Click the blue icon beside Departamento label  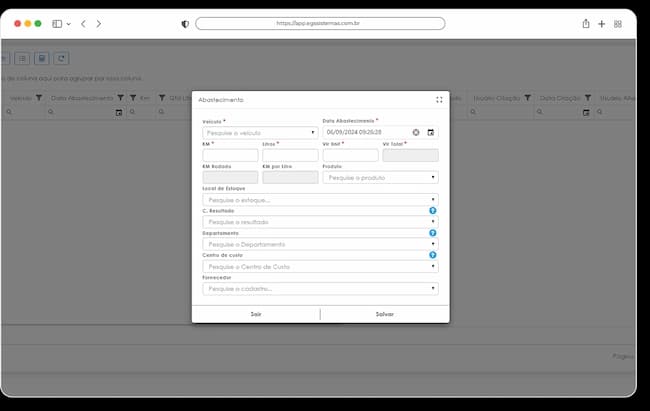click(x=432, y=233)
